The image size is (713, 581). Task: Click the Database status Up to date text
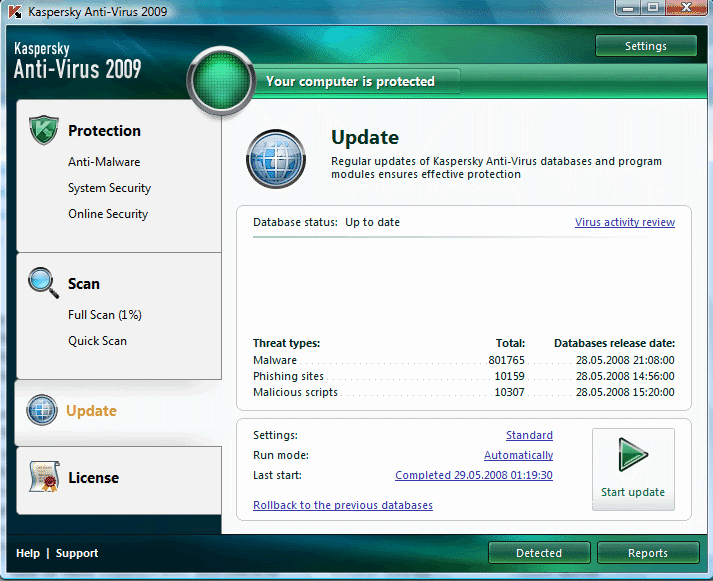pos(326,222)
